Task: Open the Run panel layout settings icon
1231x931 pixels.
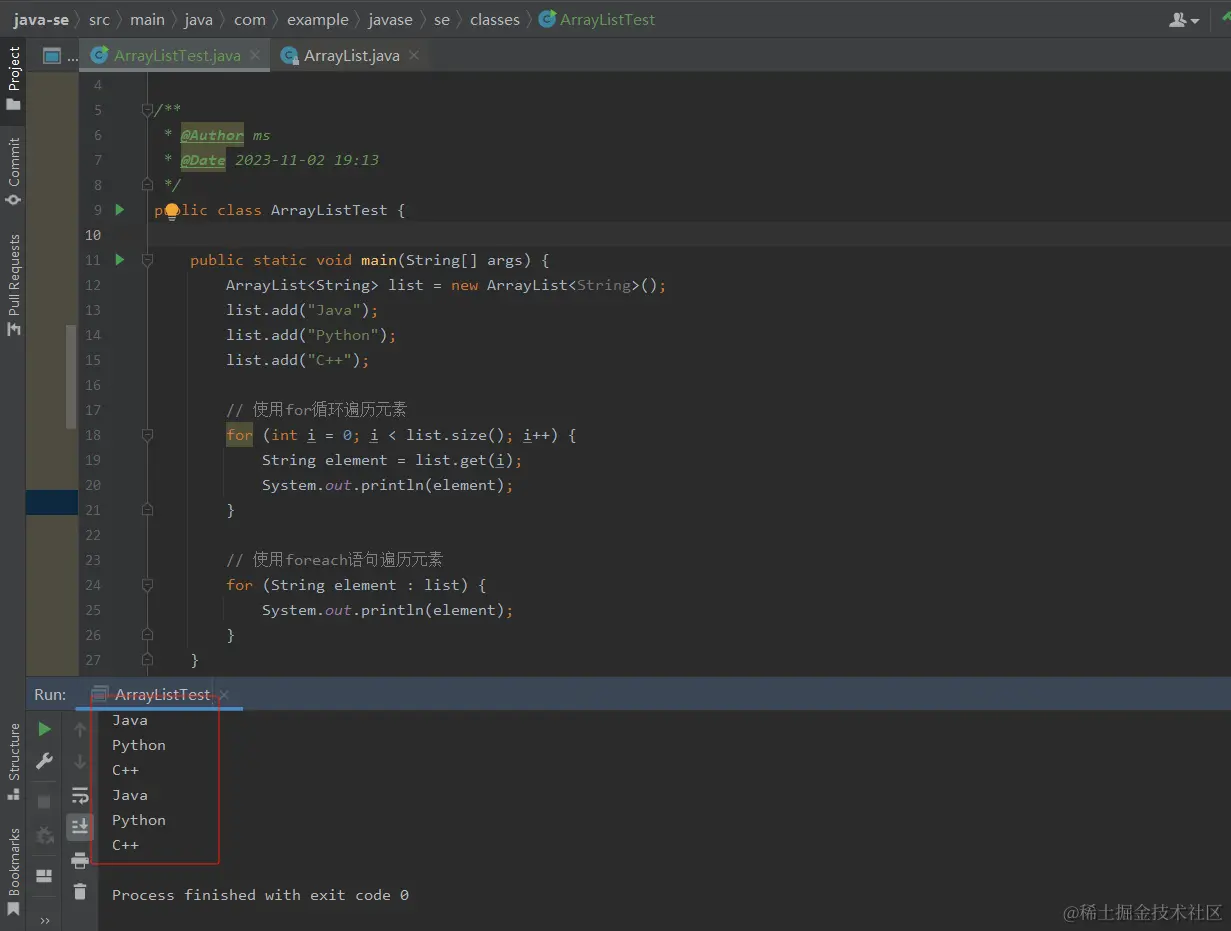Action: point(44,876)
